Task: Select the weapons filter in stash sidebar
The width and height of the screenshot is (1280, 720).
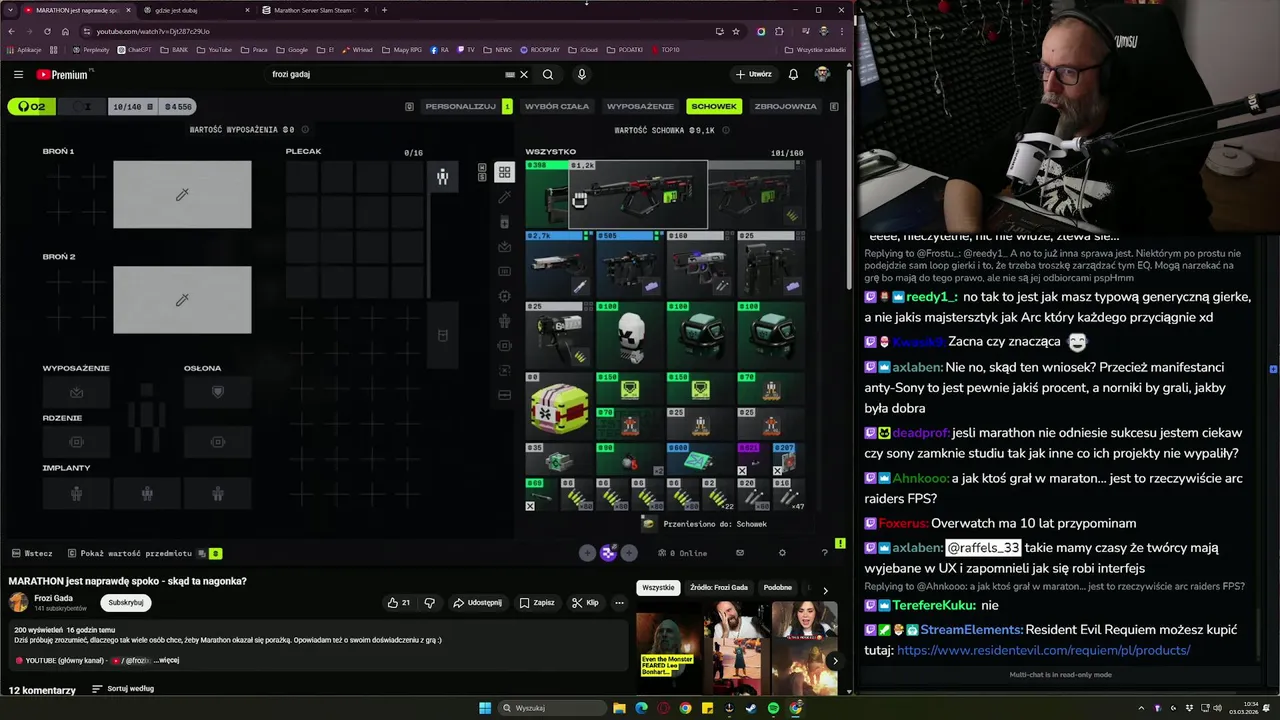Action: 504,197
